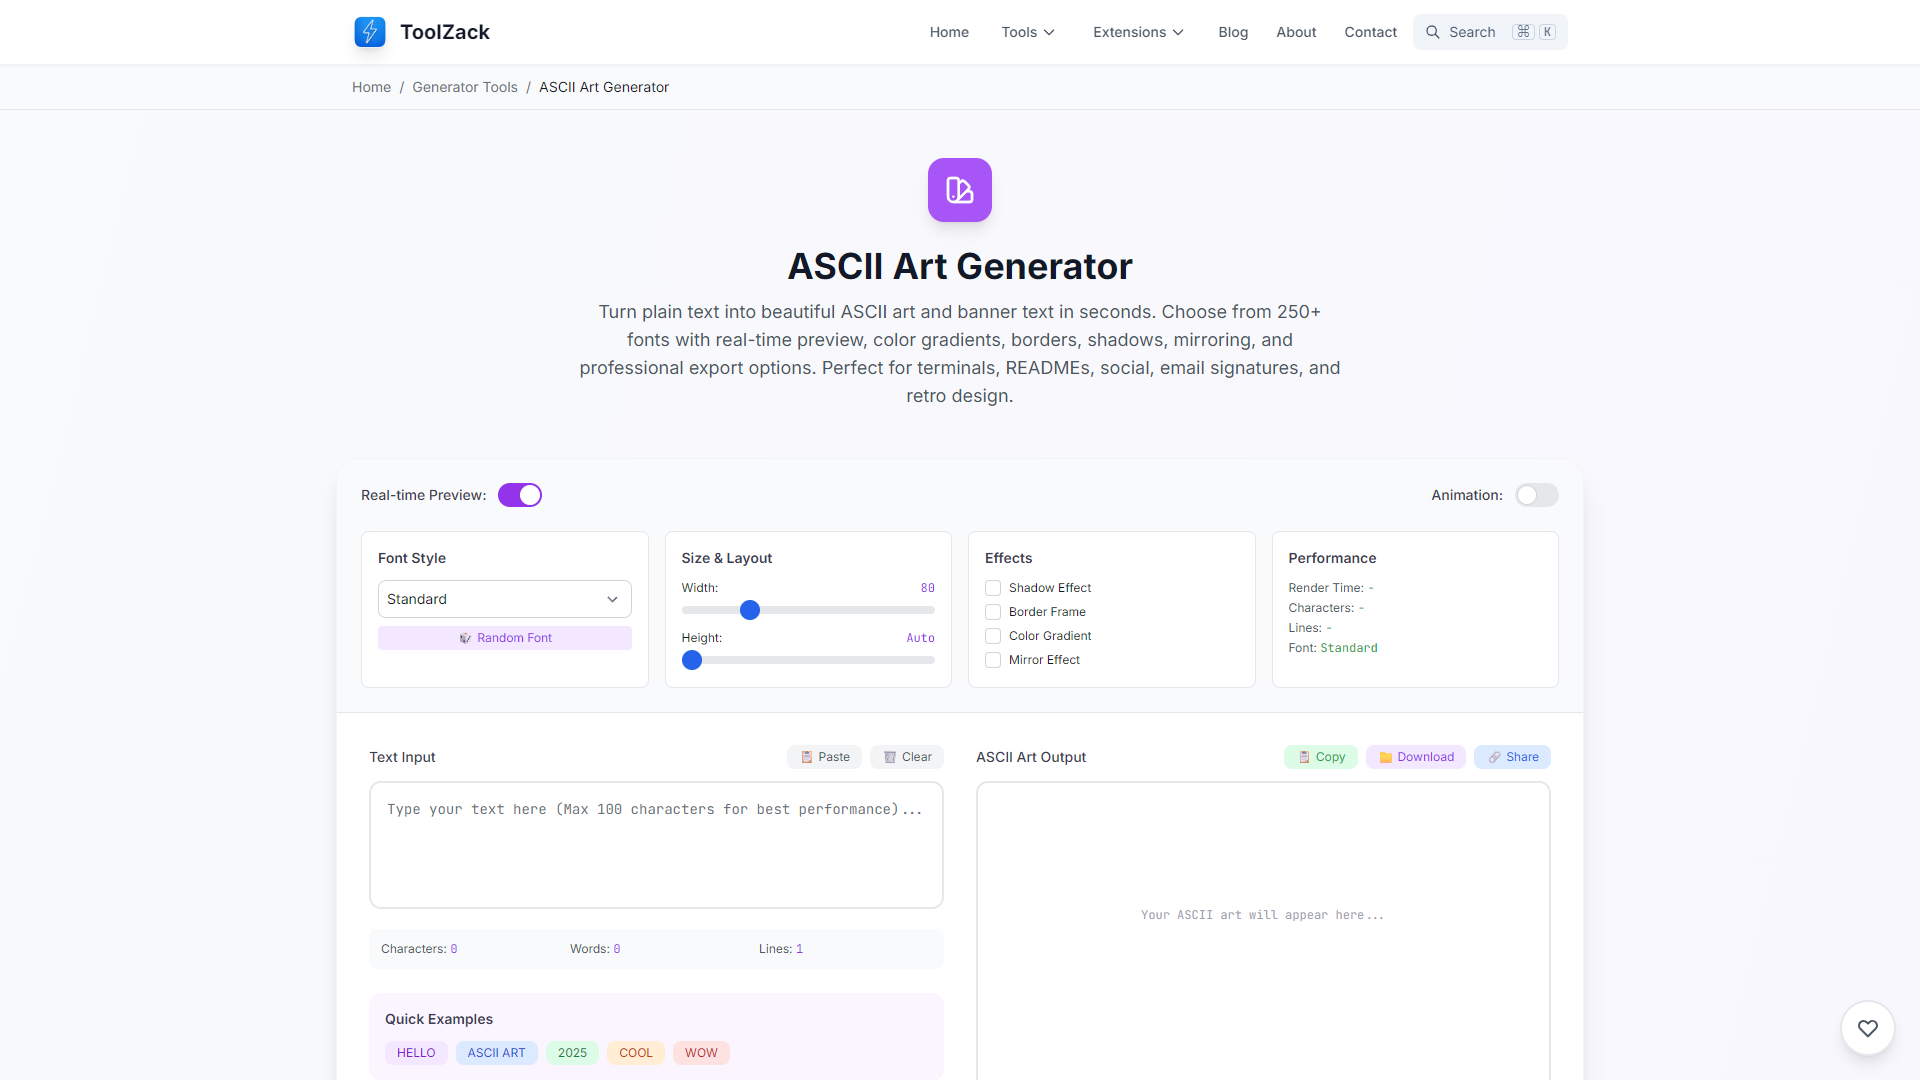This screenshot has width=1920, height=1080.
Task: Enable the Color Gradient checkbox
Action: (x=993, y=636)
